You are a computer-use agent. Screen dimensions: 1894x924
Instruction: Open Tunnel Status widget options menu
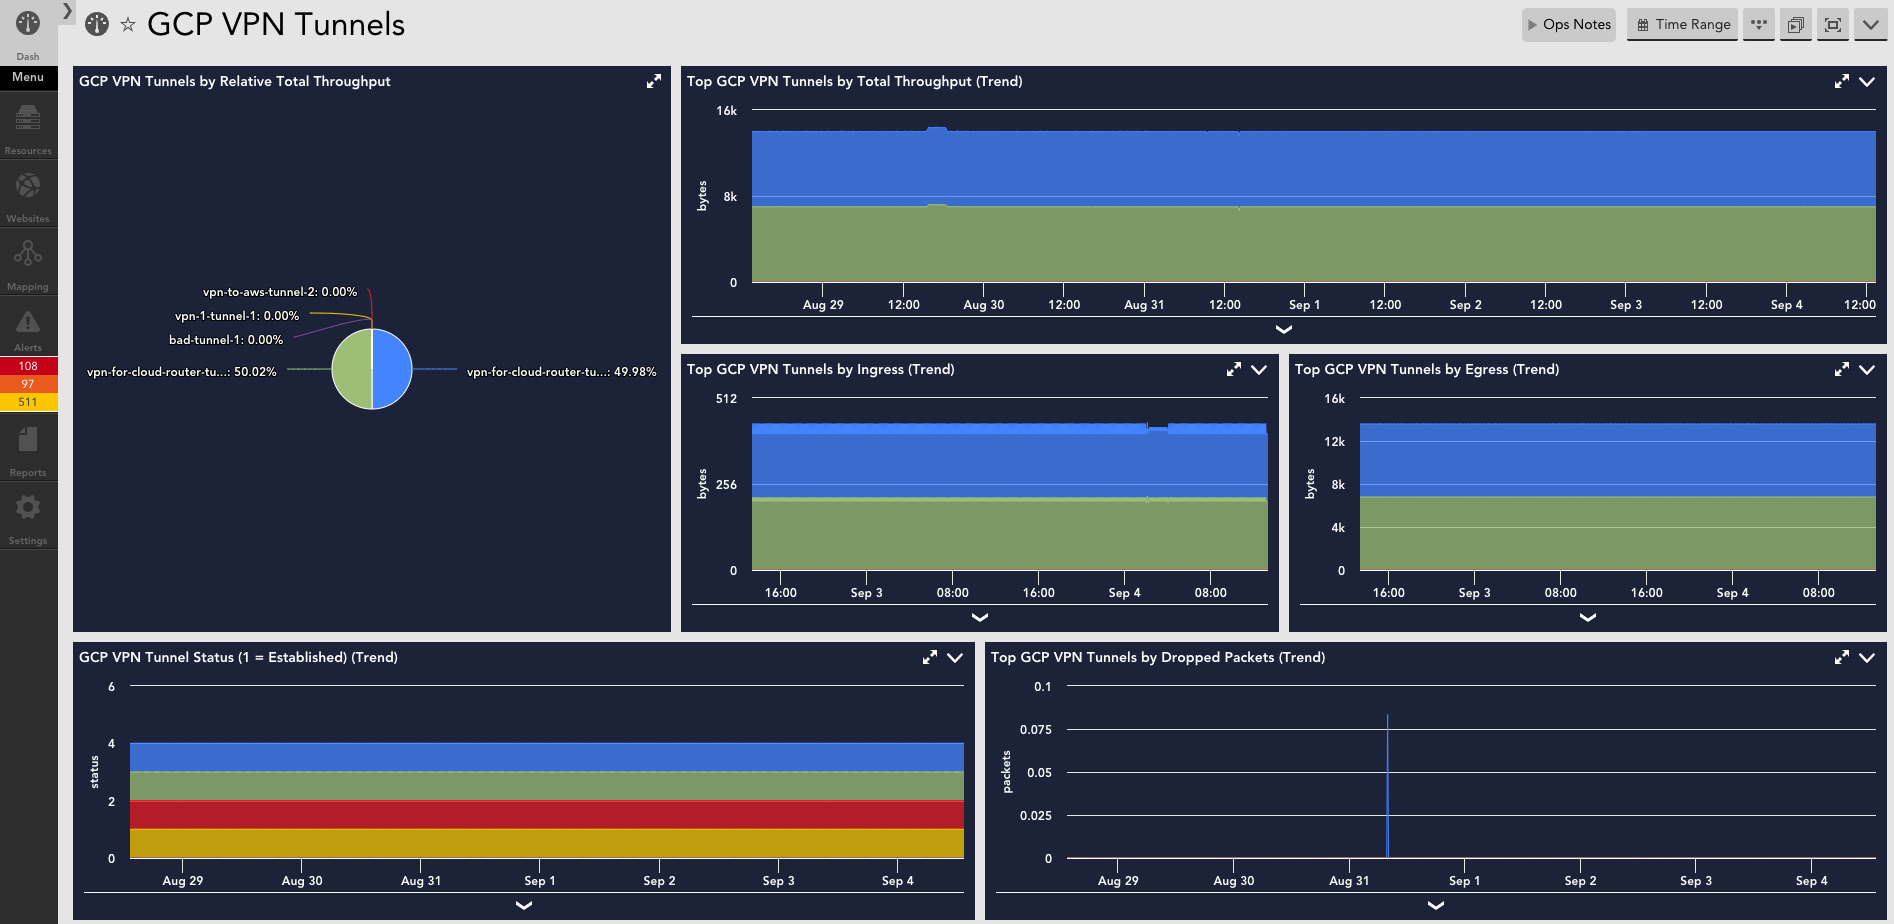coord(955,658)
